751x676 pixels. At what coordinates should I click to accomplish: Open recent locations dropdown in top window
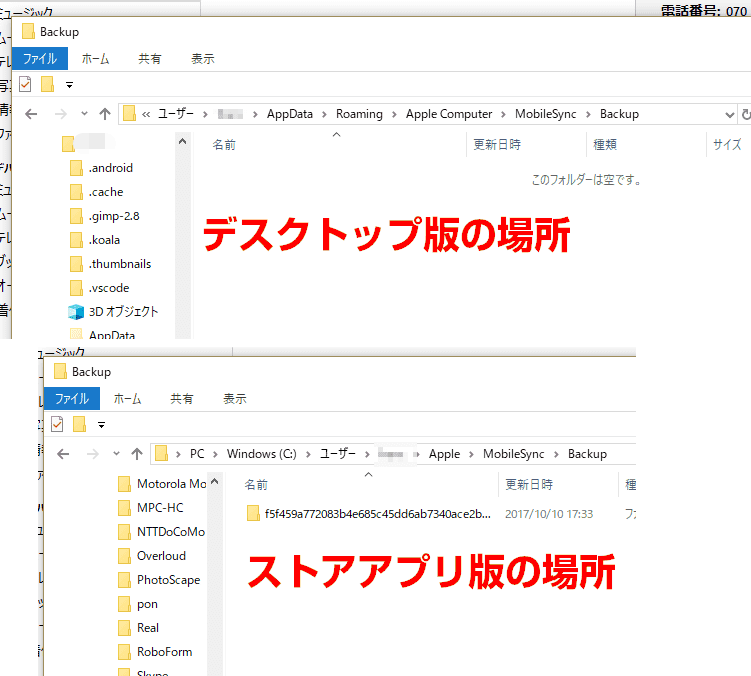[x=84, y=114]
